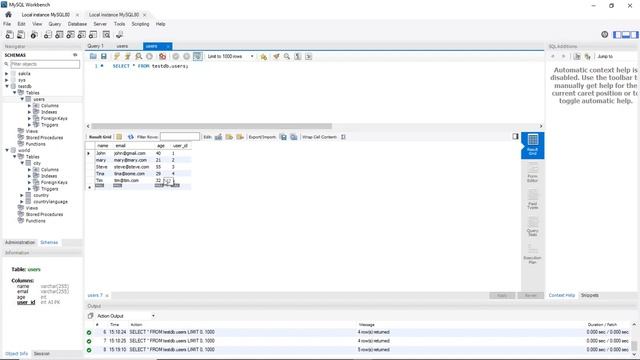The image size is (640, 360).
Task: Show the Execution Plan panel
Action: 532,254
